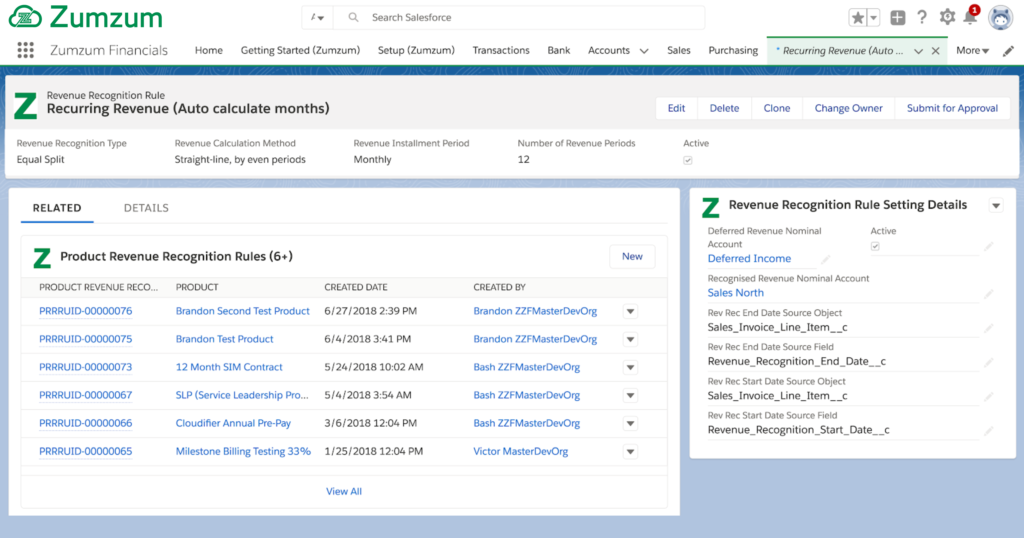Click New in Product Revenue Recognition Rules
Screen dimensions: 1024x538
(632, 257)
